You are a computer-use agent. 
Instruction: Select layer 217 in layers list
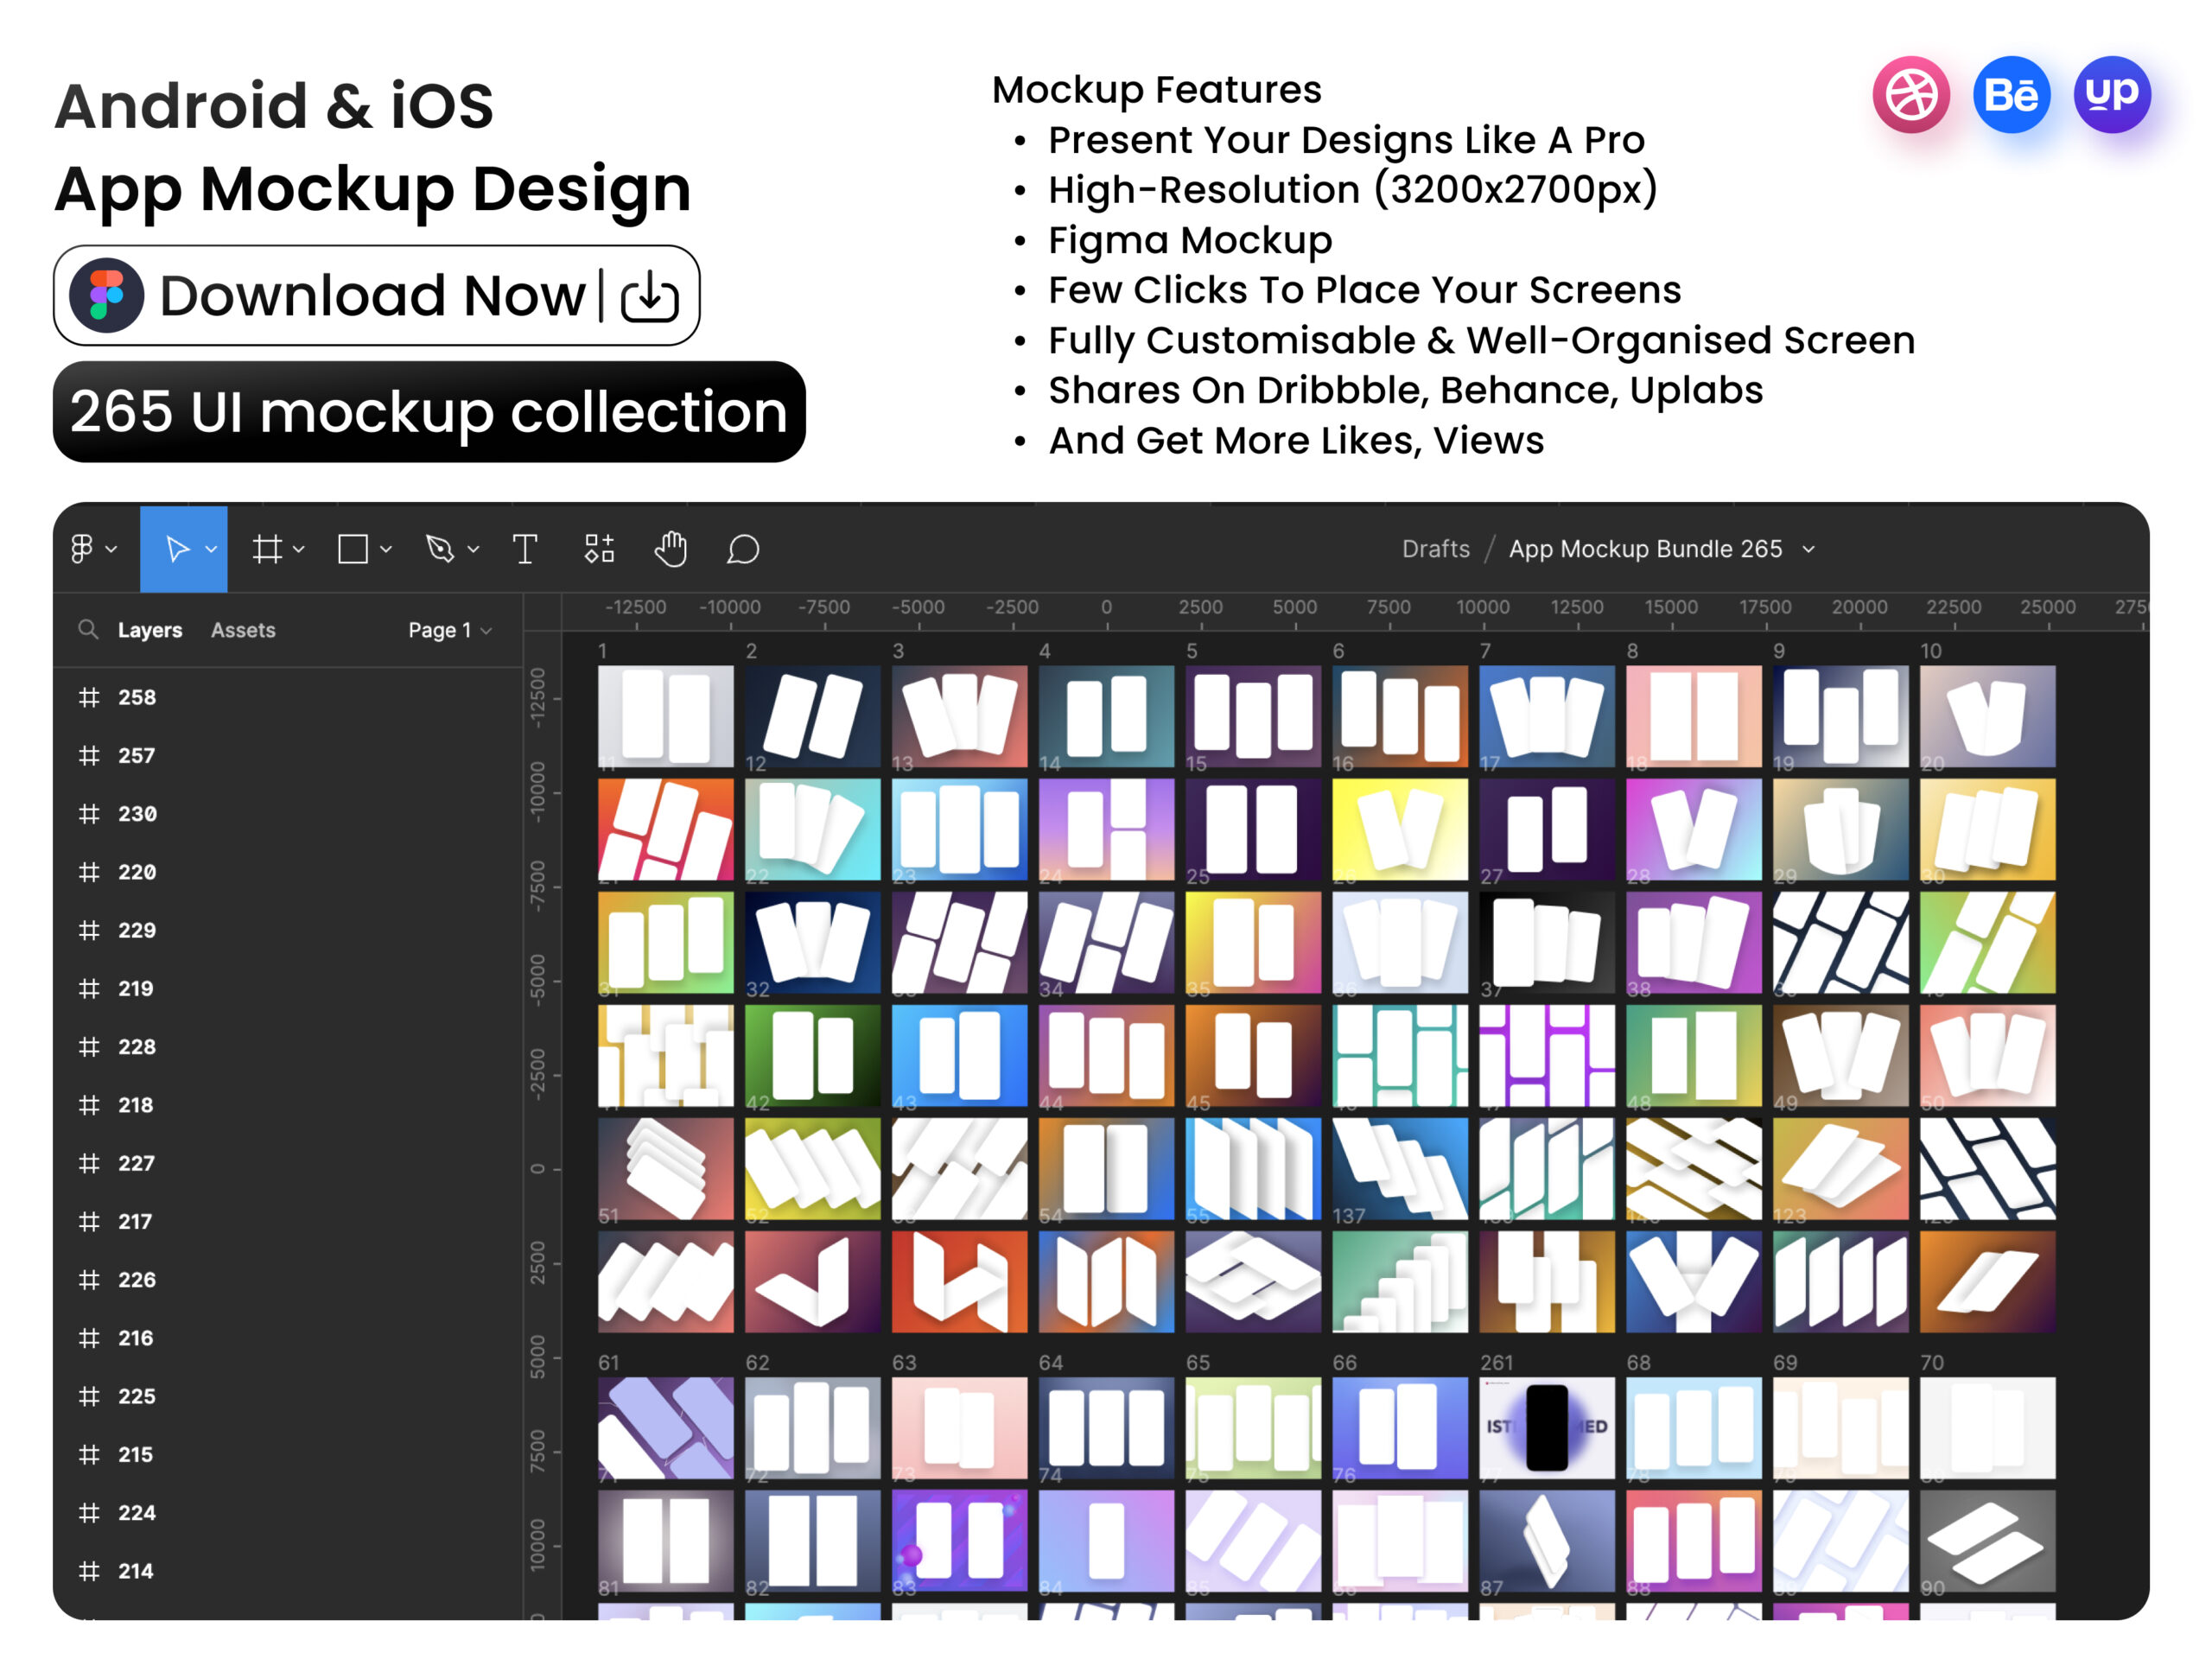(288, 1221)
